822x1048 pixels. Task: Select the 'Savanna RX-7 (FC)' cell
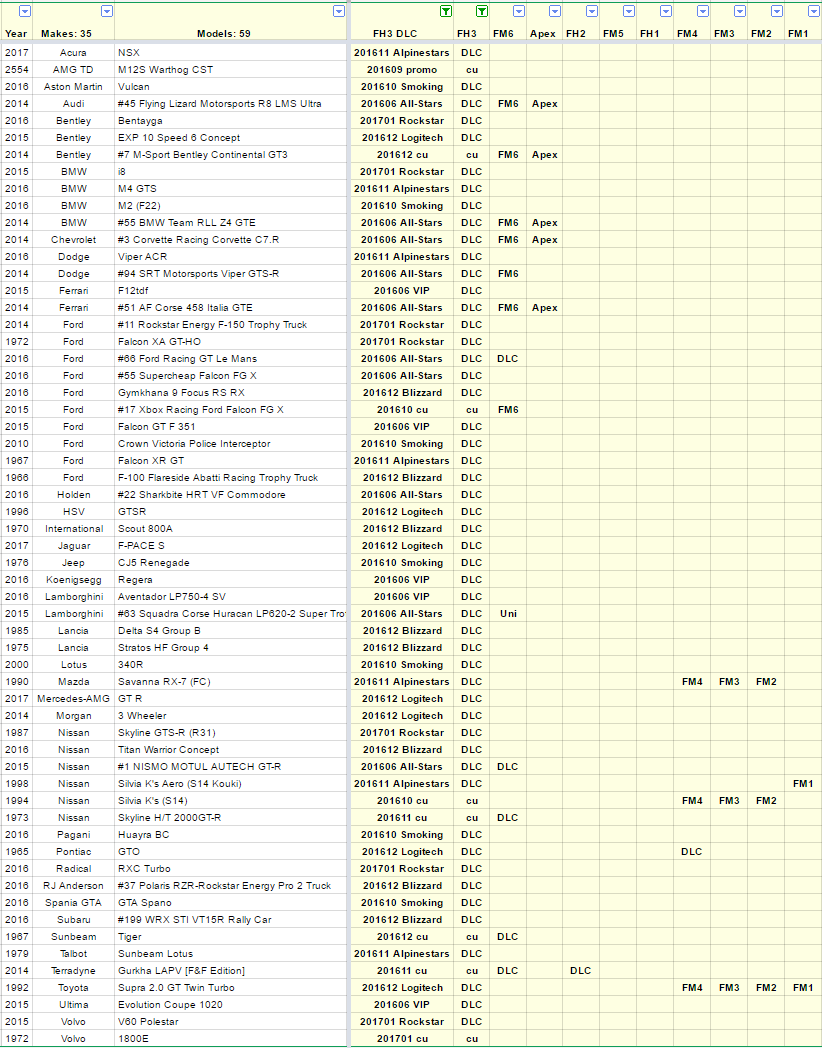231,682
